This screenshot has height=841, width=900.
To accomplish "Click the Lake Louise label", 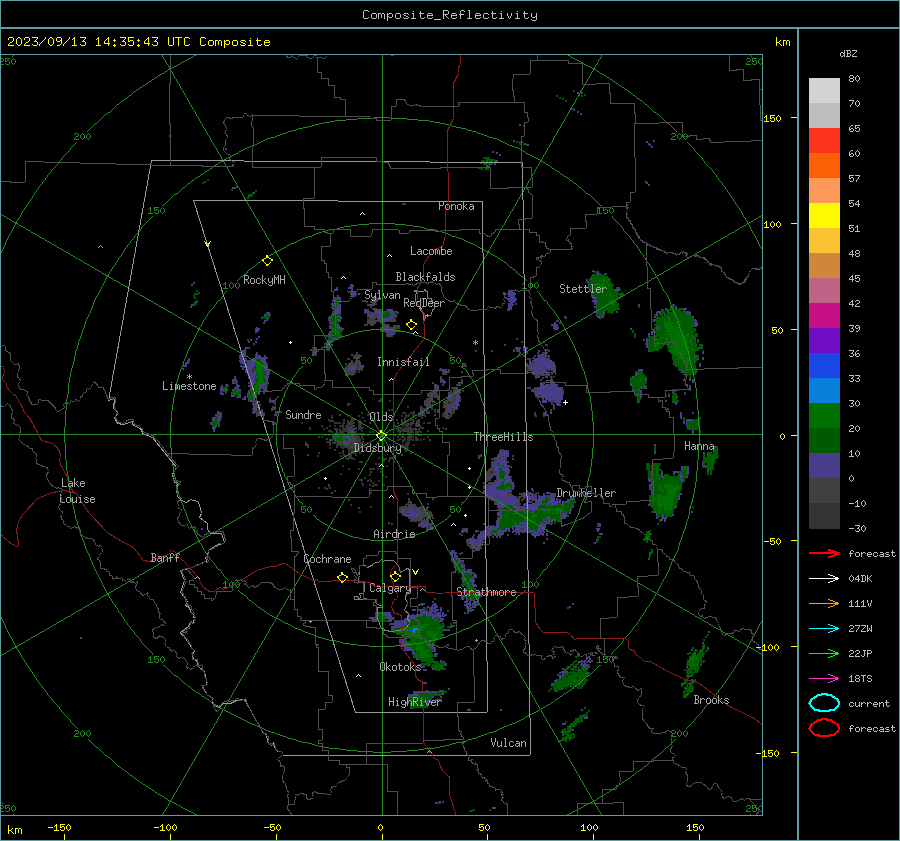I will (x=77, y=491).
